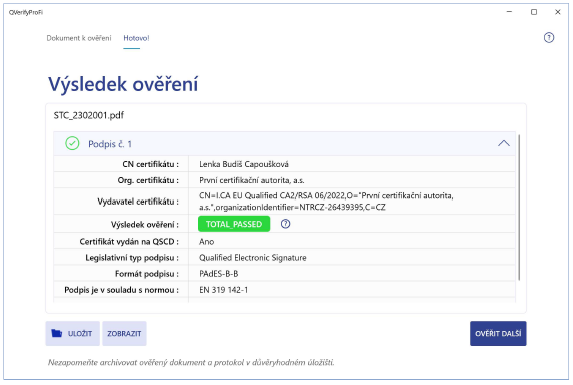Click the PAdES-B-B format value
The image size is (573, 385).
pyautogui.click(x=219, y=274)
